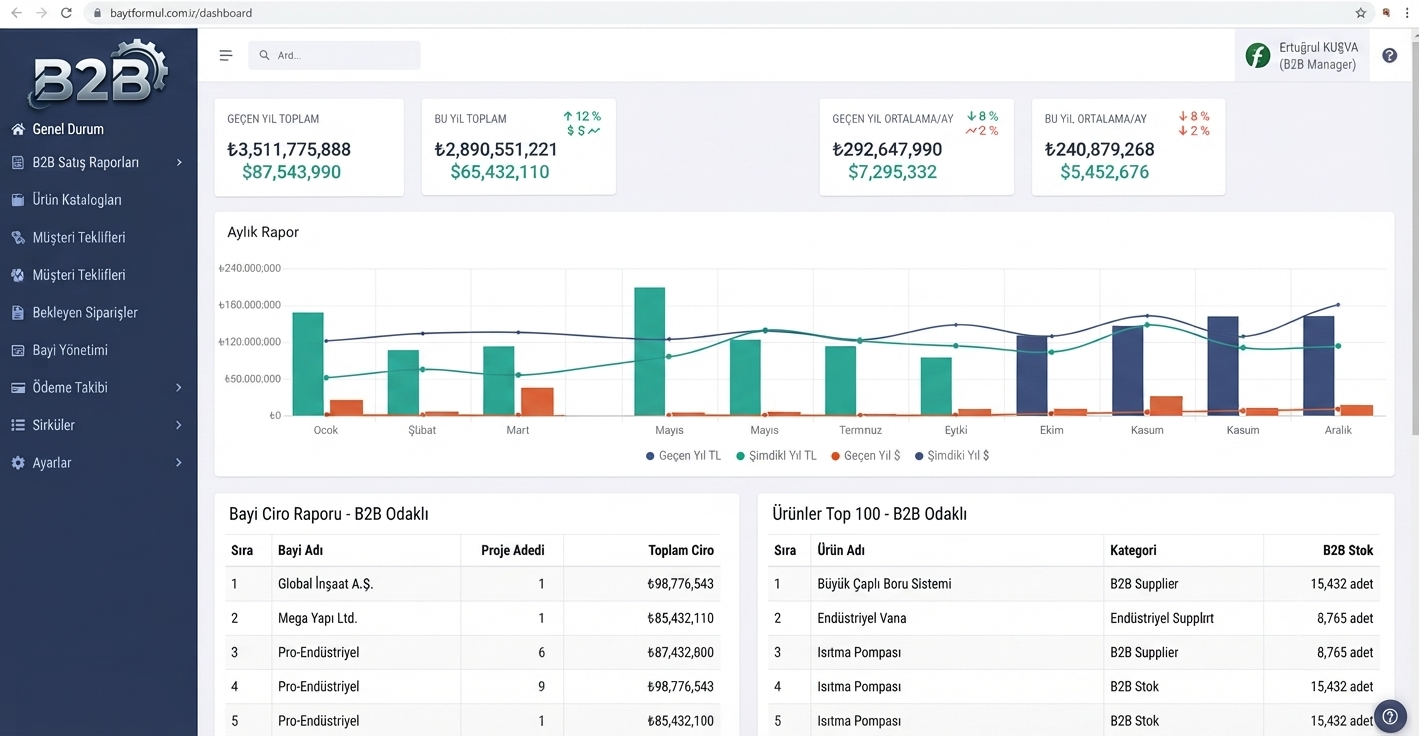Image resolution: width=1419 pixels, height=736 pixels.
Task: Click the home icon beside Genel Durum
Action: pyautogui.click(x=18, y=129)
